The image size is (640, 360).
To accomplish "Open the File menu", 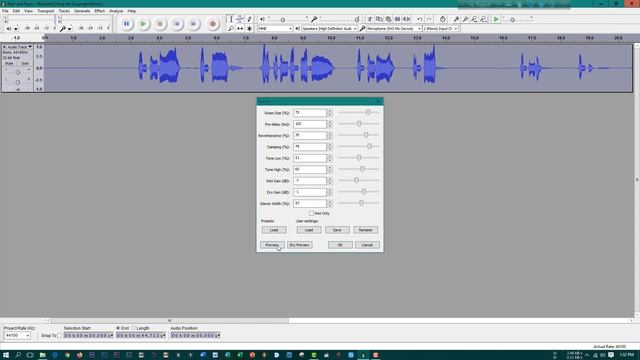I will coord(5,11).
